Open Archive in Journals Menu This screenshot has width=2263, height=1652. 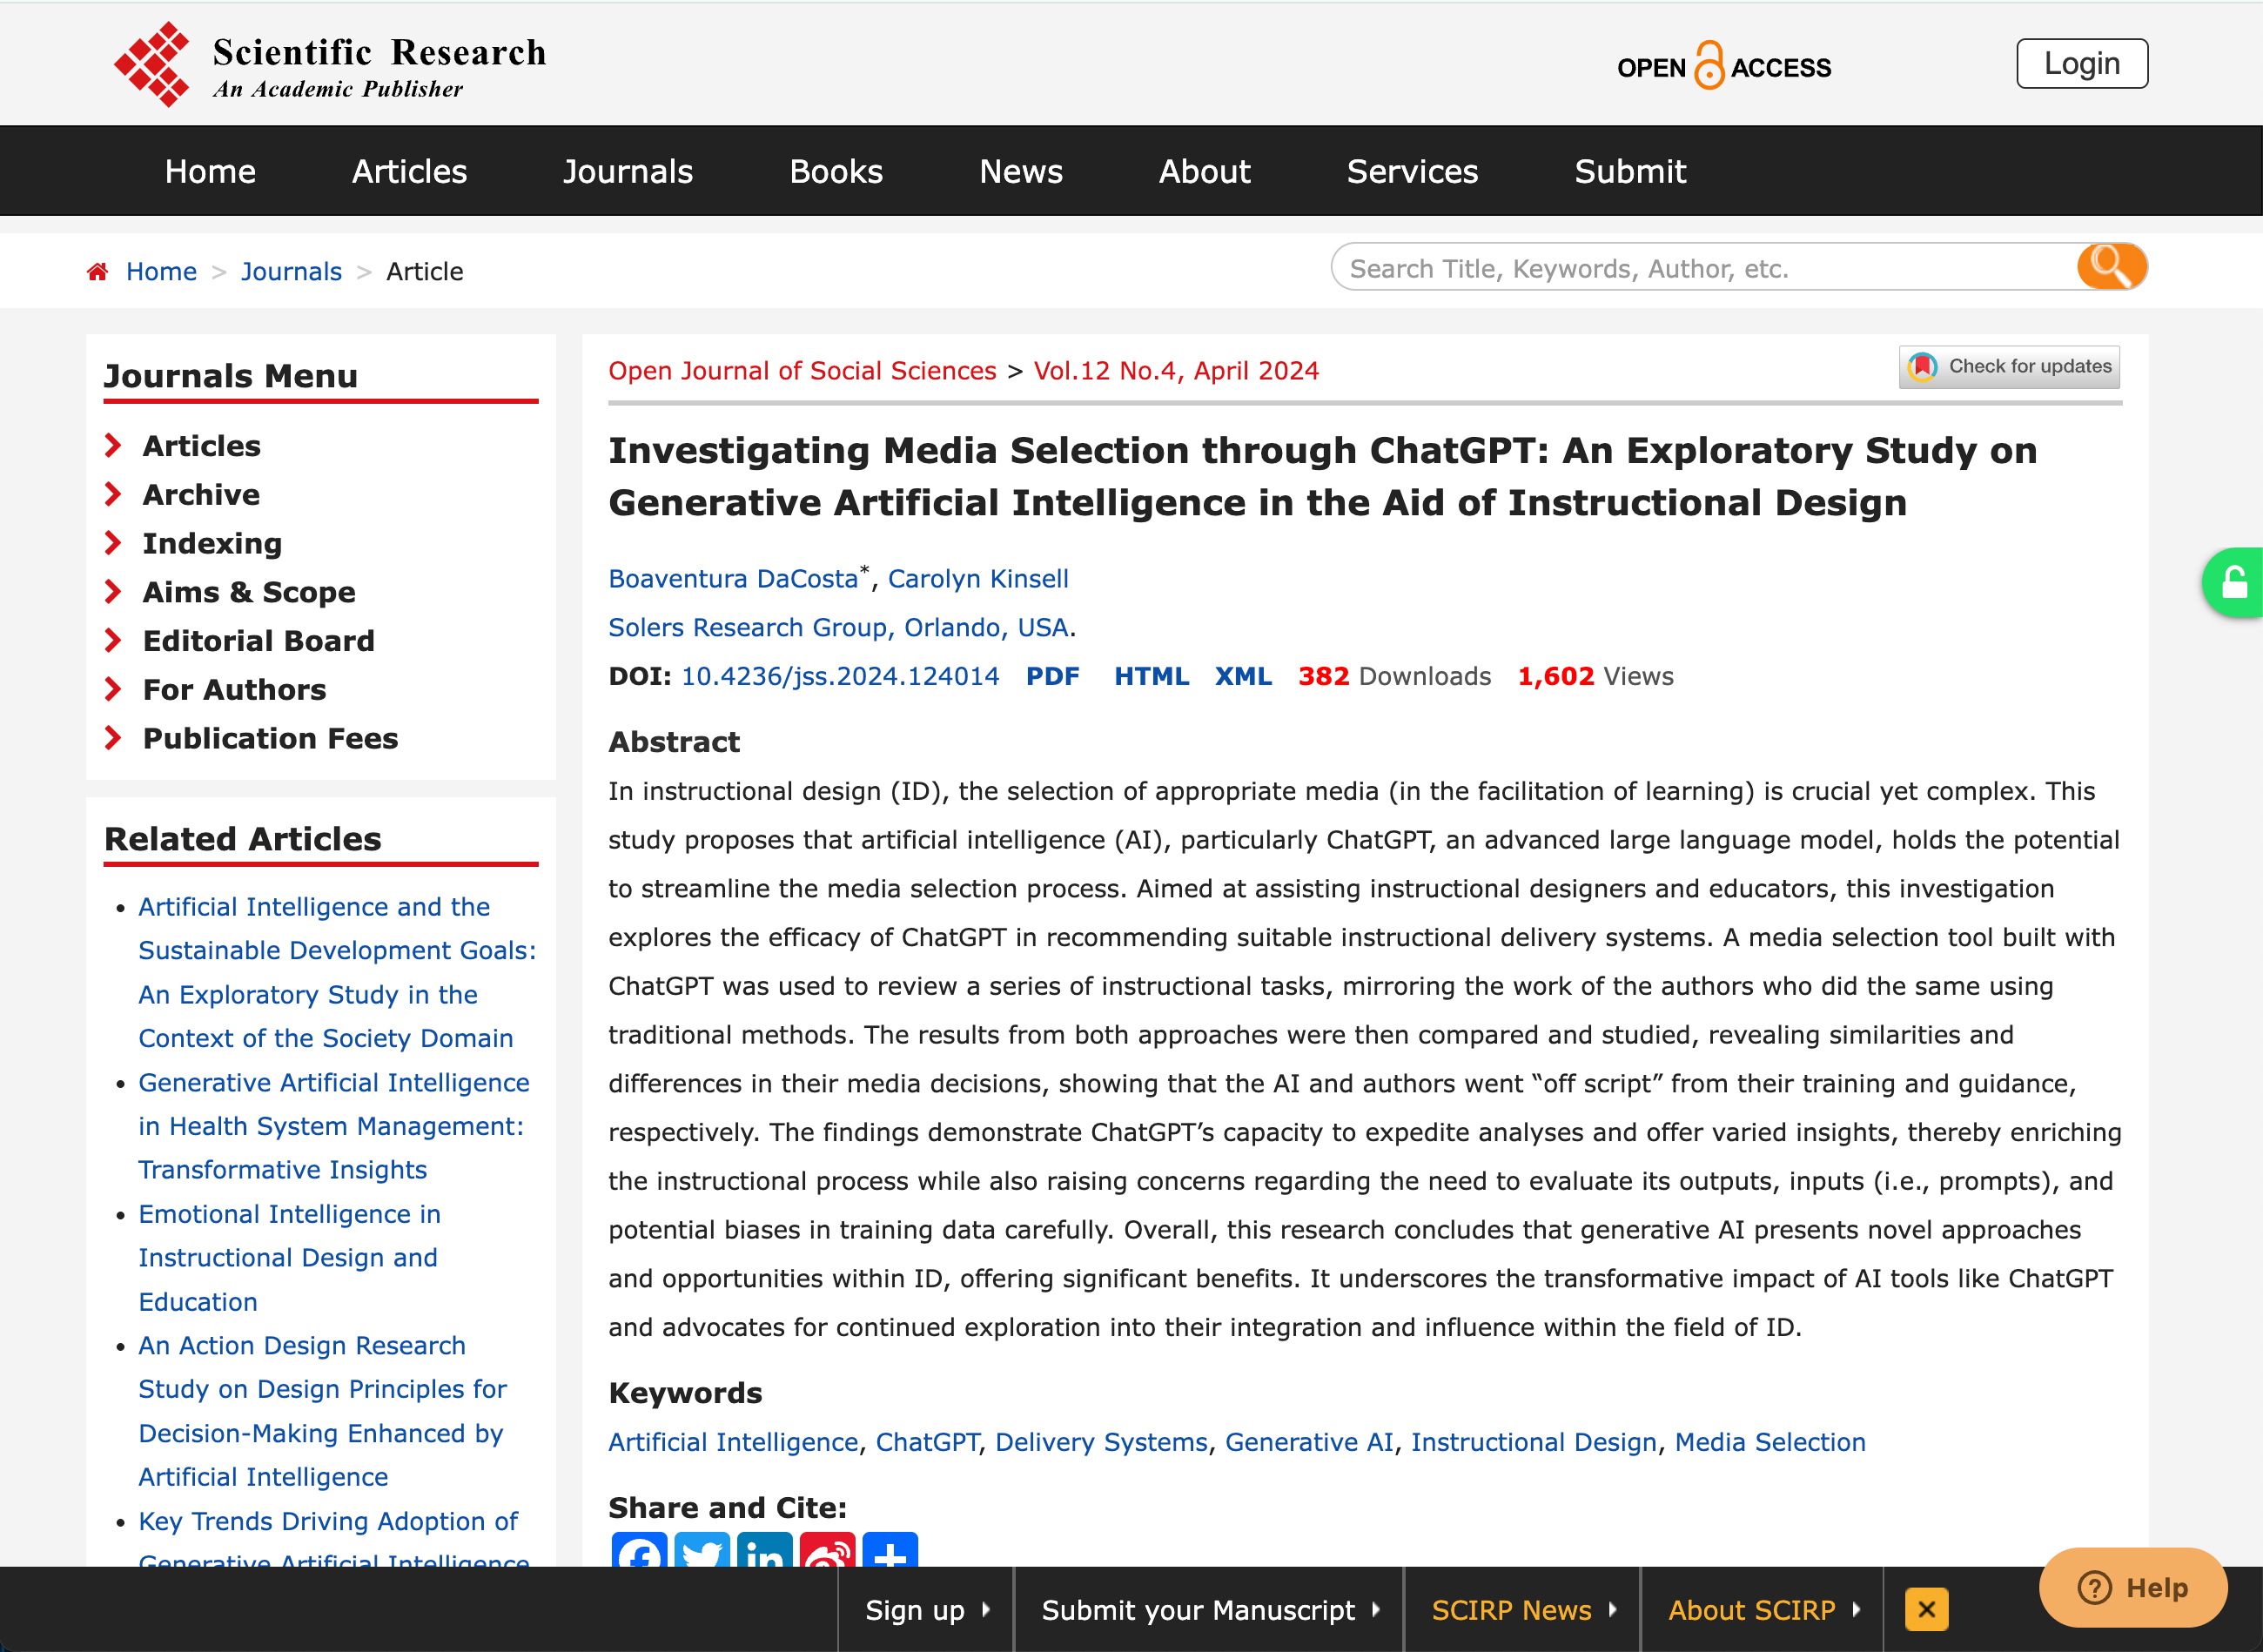[201, 494]
